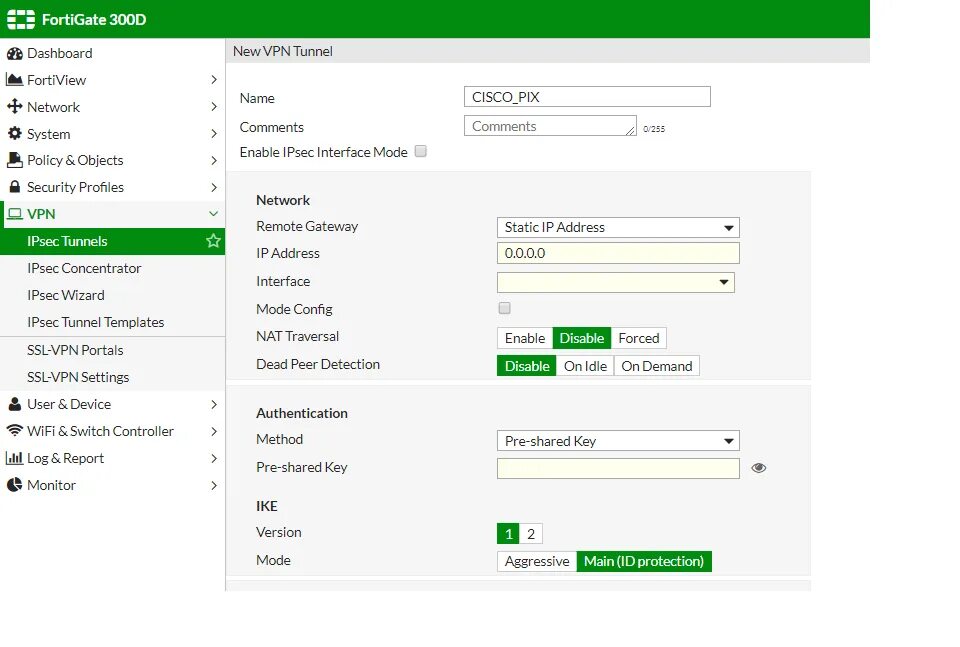This screenshot has width=960, height=647.
Task: Click the VPN laptop icon
Action: [x=15, y=214]
